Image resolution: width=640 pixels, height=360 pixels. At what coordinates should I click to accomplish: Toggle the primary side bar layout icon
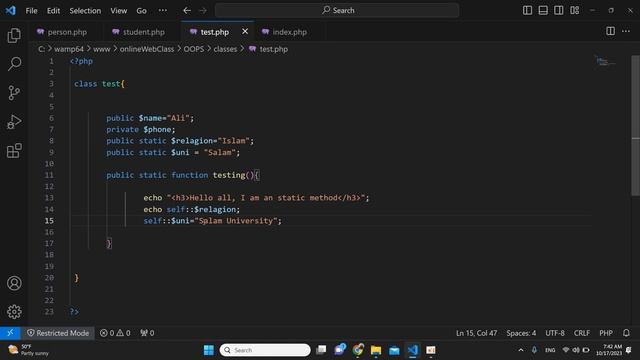pyautogui.click(x=527, y=10)
